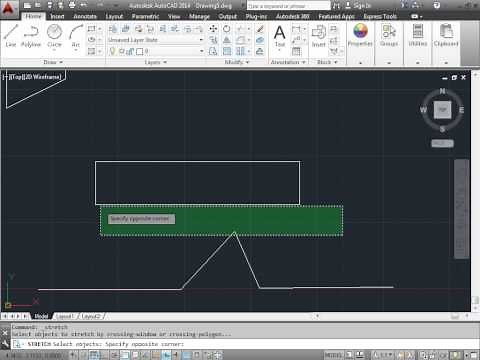
Task: Select the Rotate tool
Action: (227, 29)
